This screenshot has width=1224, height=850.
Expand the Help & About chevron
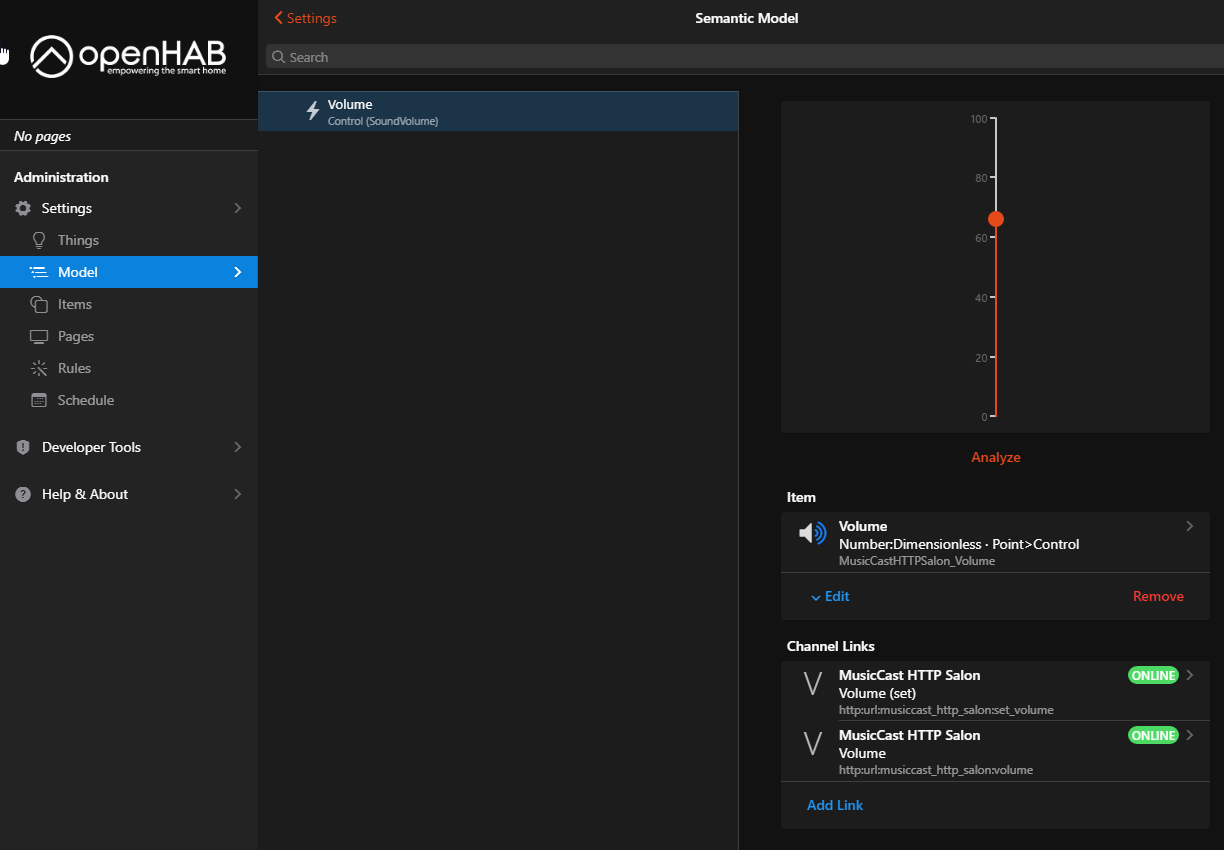click(238, 494)
